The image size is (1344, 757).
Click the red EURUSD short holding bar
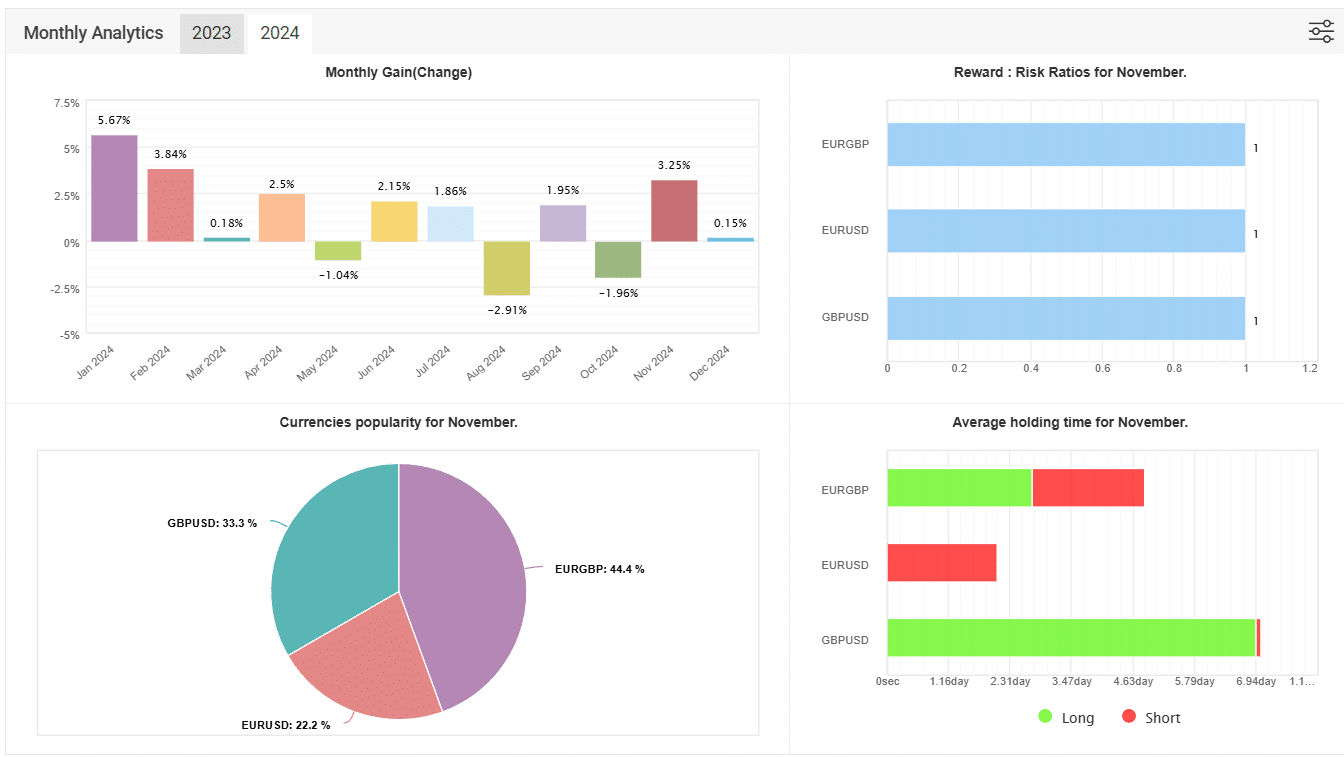(941, 562)
